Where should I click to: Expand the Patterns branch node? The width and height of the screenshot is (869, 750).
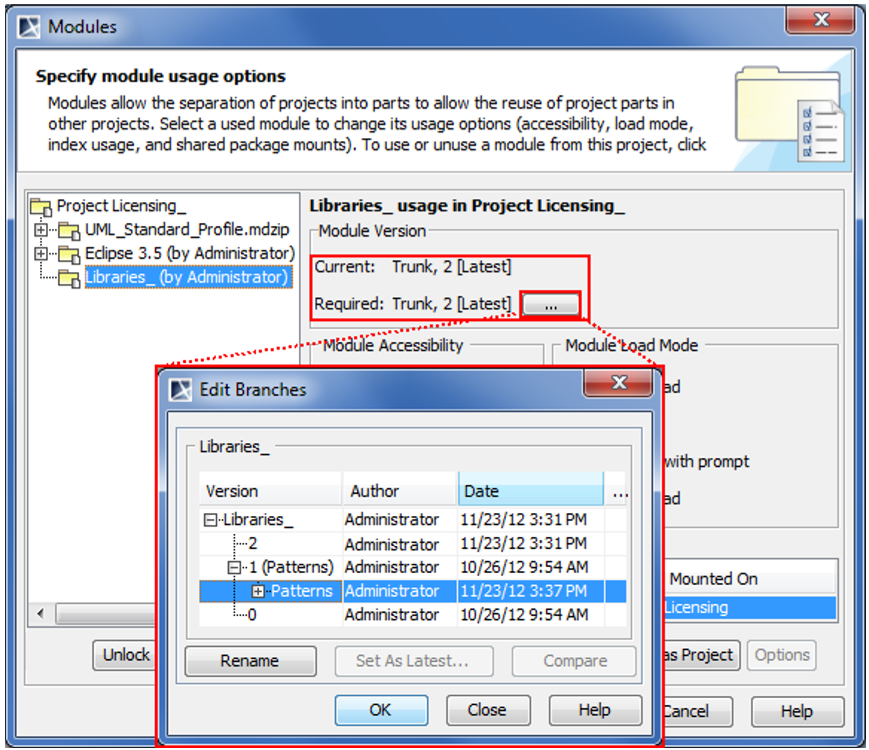(x=258, y=591)
